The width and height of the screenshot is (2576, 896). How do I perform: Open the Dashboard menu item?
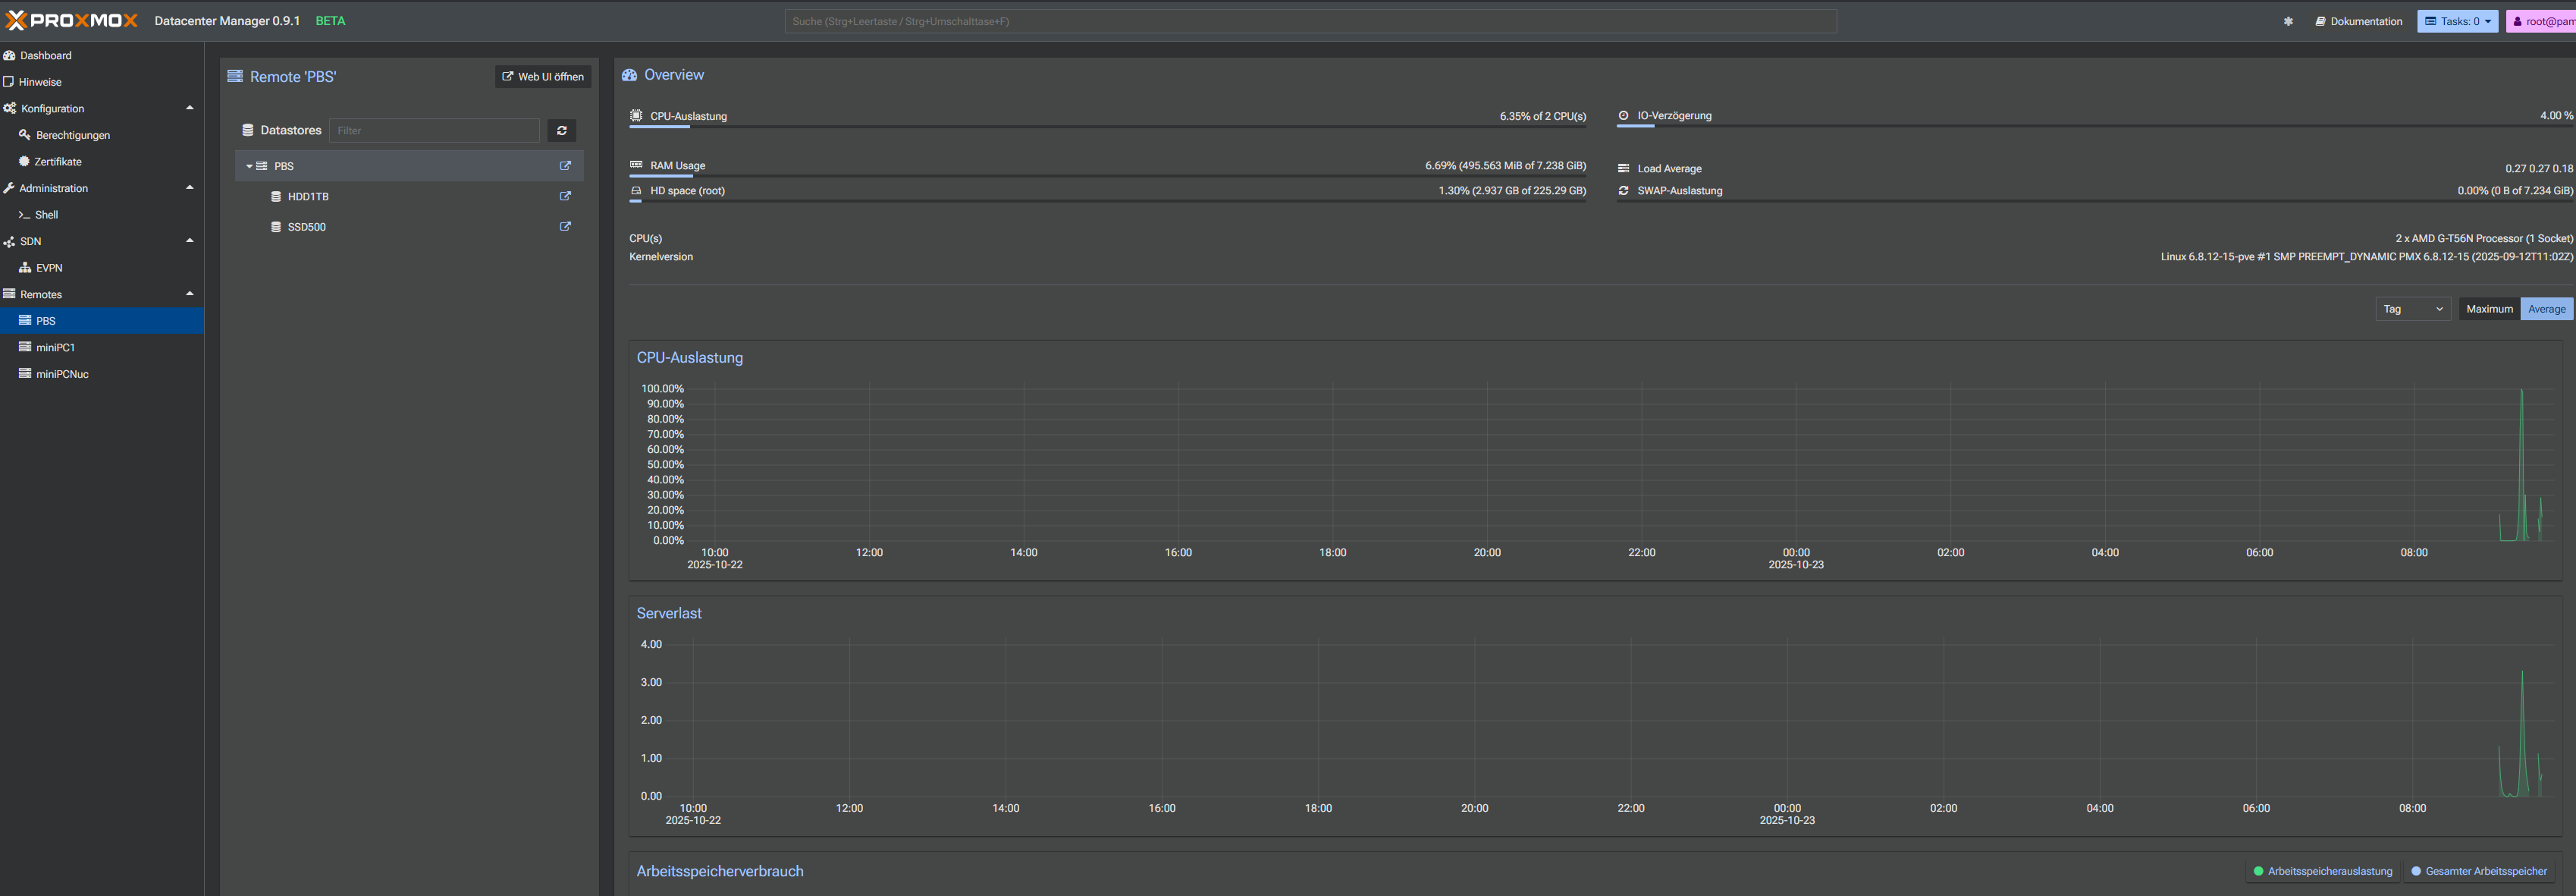click(45, 55)
